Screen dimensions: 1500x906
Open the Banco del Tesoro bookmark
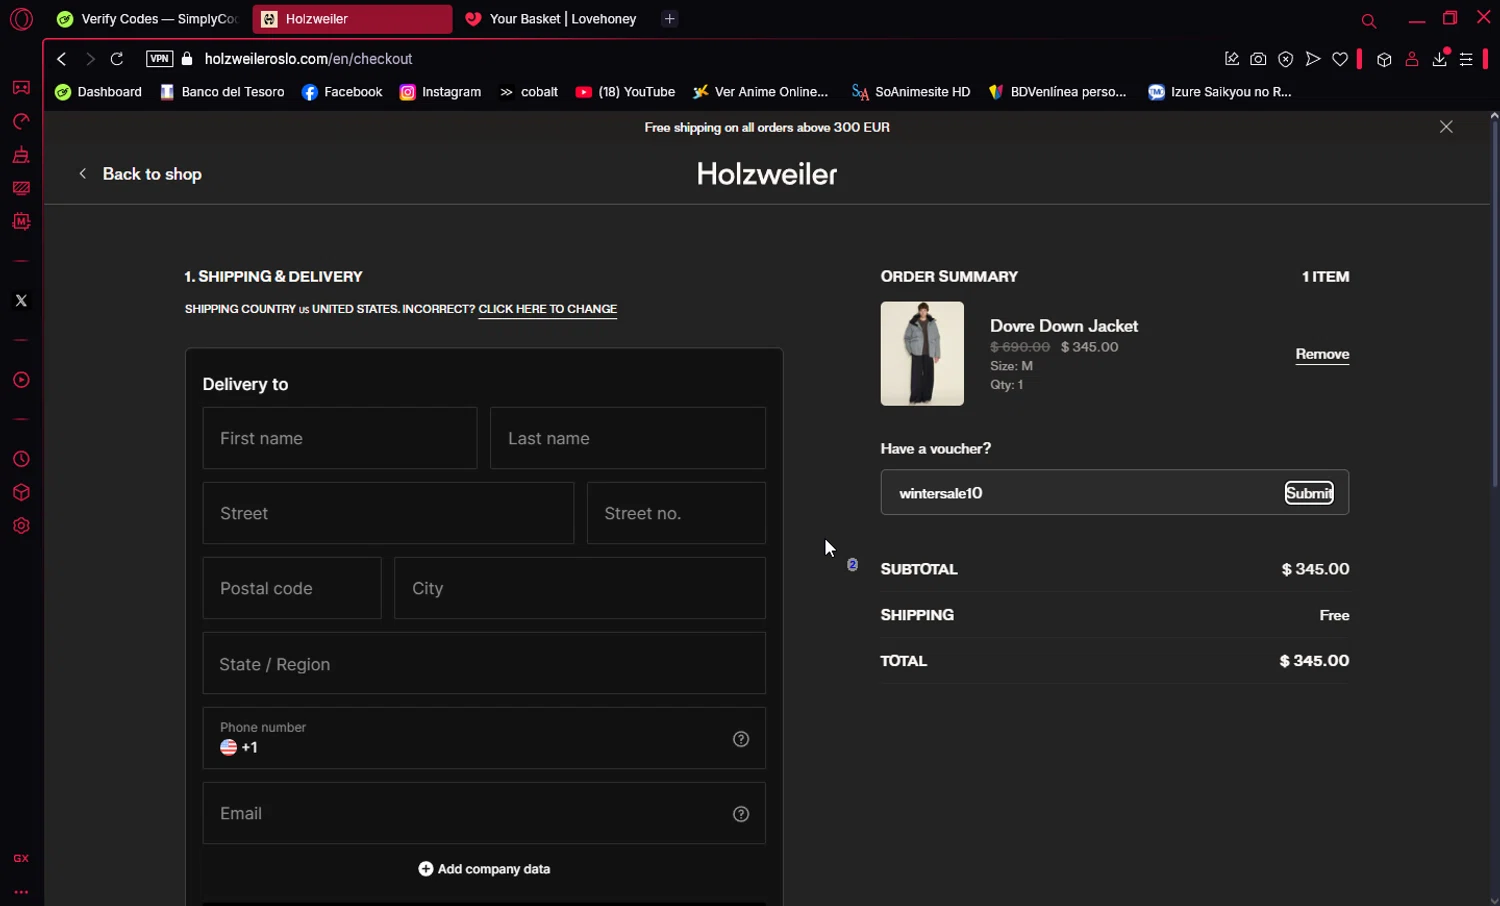click(223, 92)
